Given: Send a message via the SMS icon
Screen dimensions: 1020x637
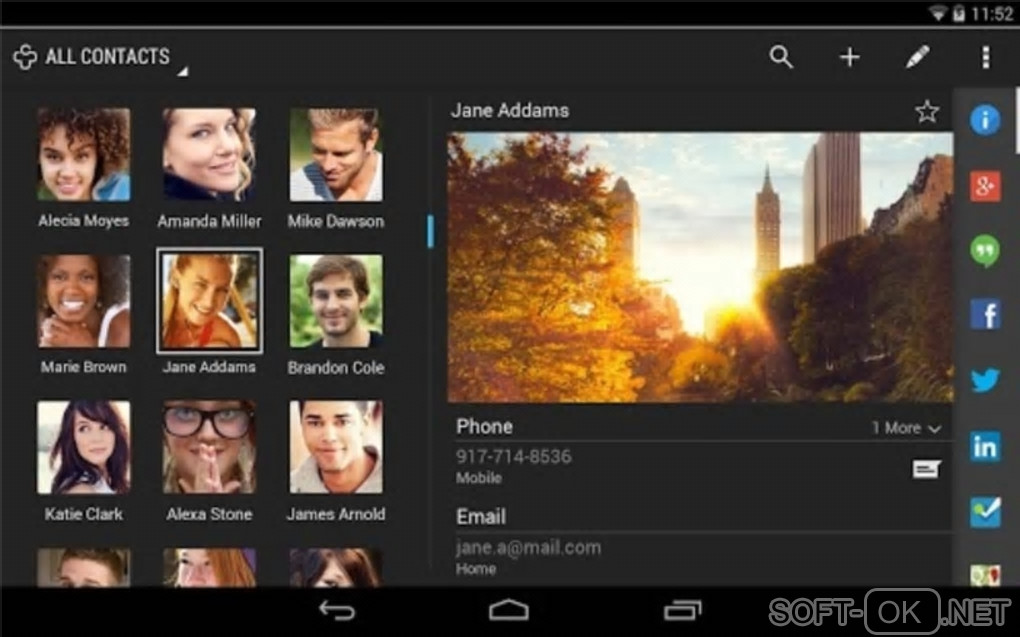Looking at the screenshot, I should coord(926,469).
